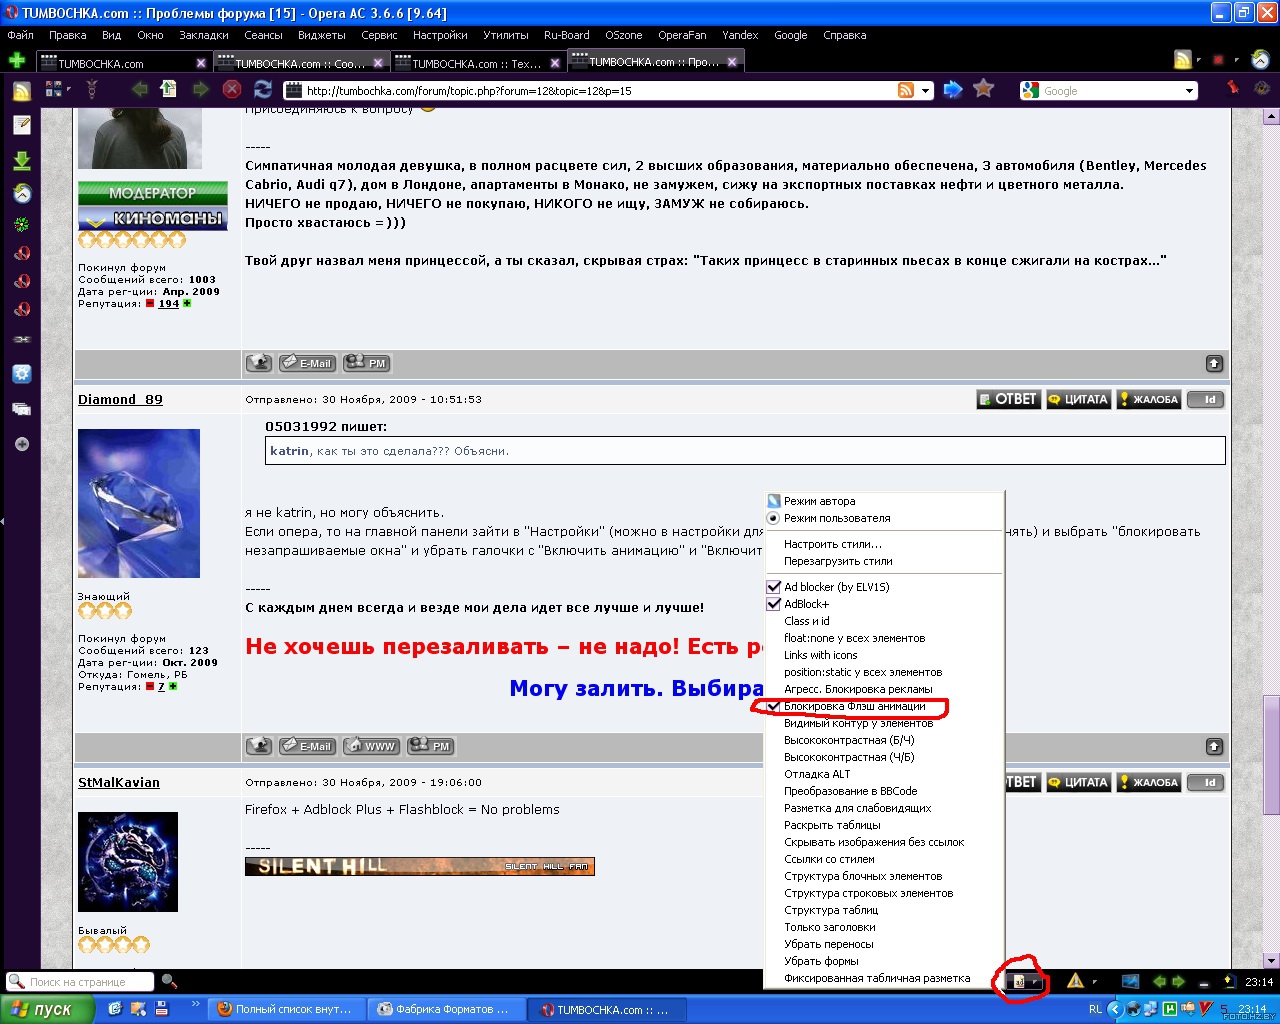Stop page loading with the red stop icon
Image resolution: width=1280 pixels, height=1024 pixels.
pos(232,89)
